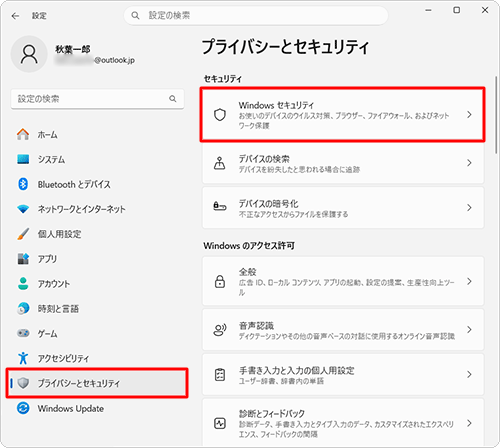Open Windows セキュリティ title text
The image size is (500, 448).
pos(276,106)
